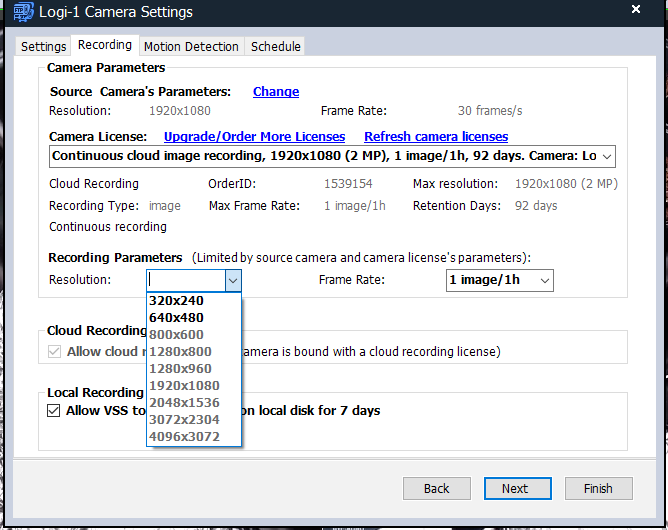Click the Back button

click(436, 488)
